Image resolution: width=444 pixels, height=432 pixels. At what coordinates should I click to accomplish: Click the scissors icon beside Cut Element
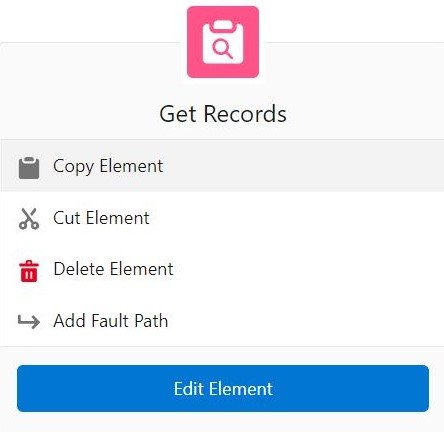tap(29, 219)
